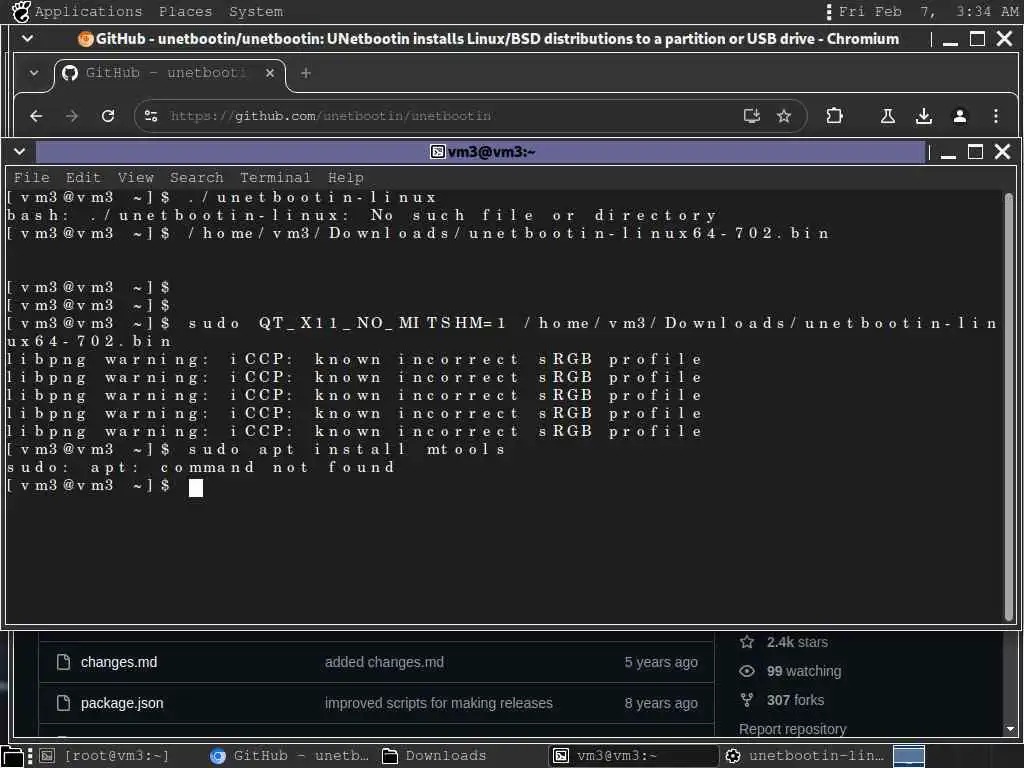1024x768 pixels.
Task: Open 'improved scripts for making releases' commit
Action: (438, 703)
